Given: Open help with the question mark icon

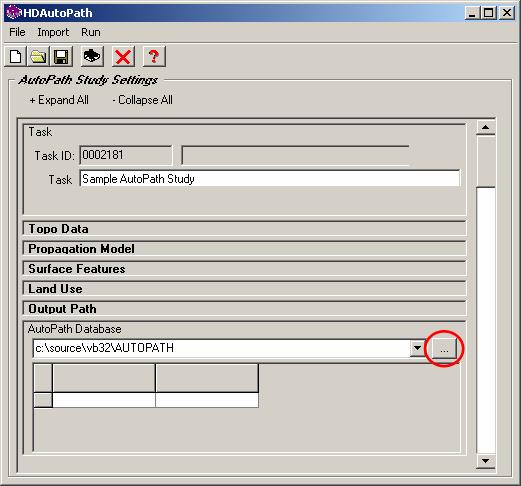Looking at the screenshot, I should 154,56.
